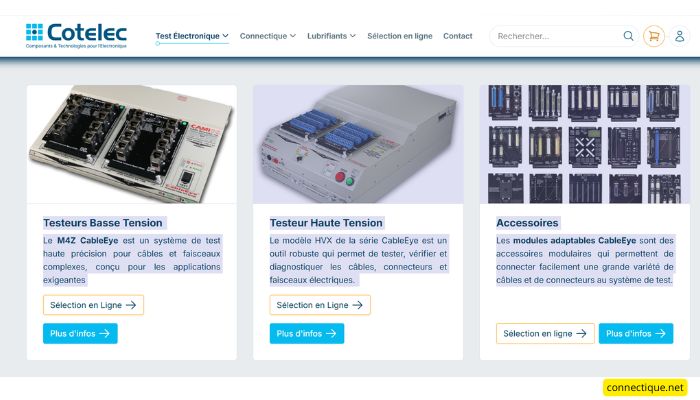The width and height of the screenshot is (700, 400).
Task: Open the M4Z CableEye tester image
Action: [132, 144]
